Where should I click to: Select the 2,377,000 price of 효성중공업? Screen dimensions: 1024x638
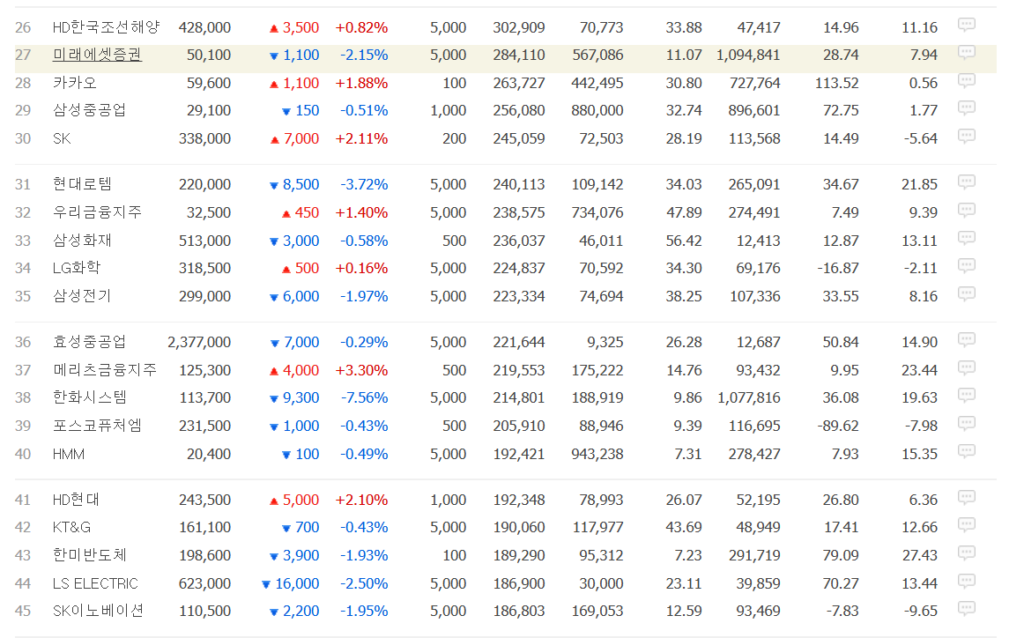coord(199,342)
